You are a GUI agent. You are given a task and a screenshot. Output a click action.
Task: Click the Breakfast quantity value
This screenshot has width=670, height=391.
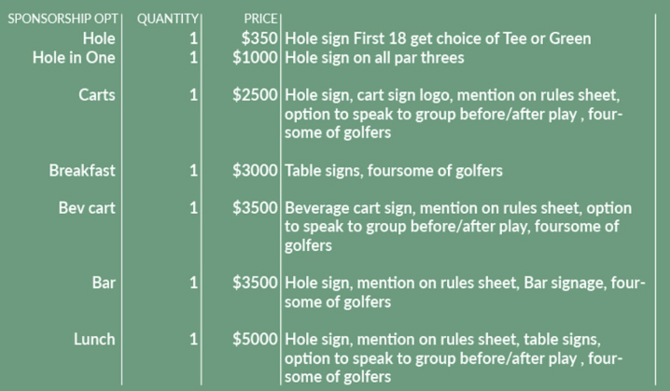194,171
